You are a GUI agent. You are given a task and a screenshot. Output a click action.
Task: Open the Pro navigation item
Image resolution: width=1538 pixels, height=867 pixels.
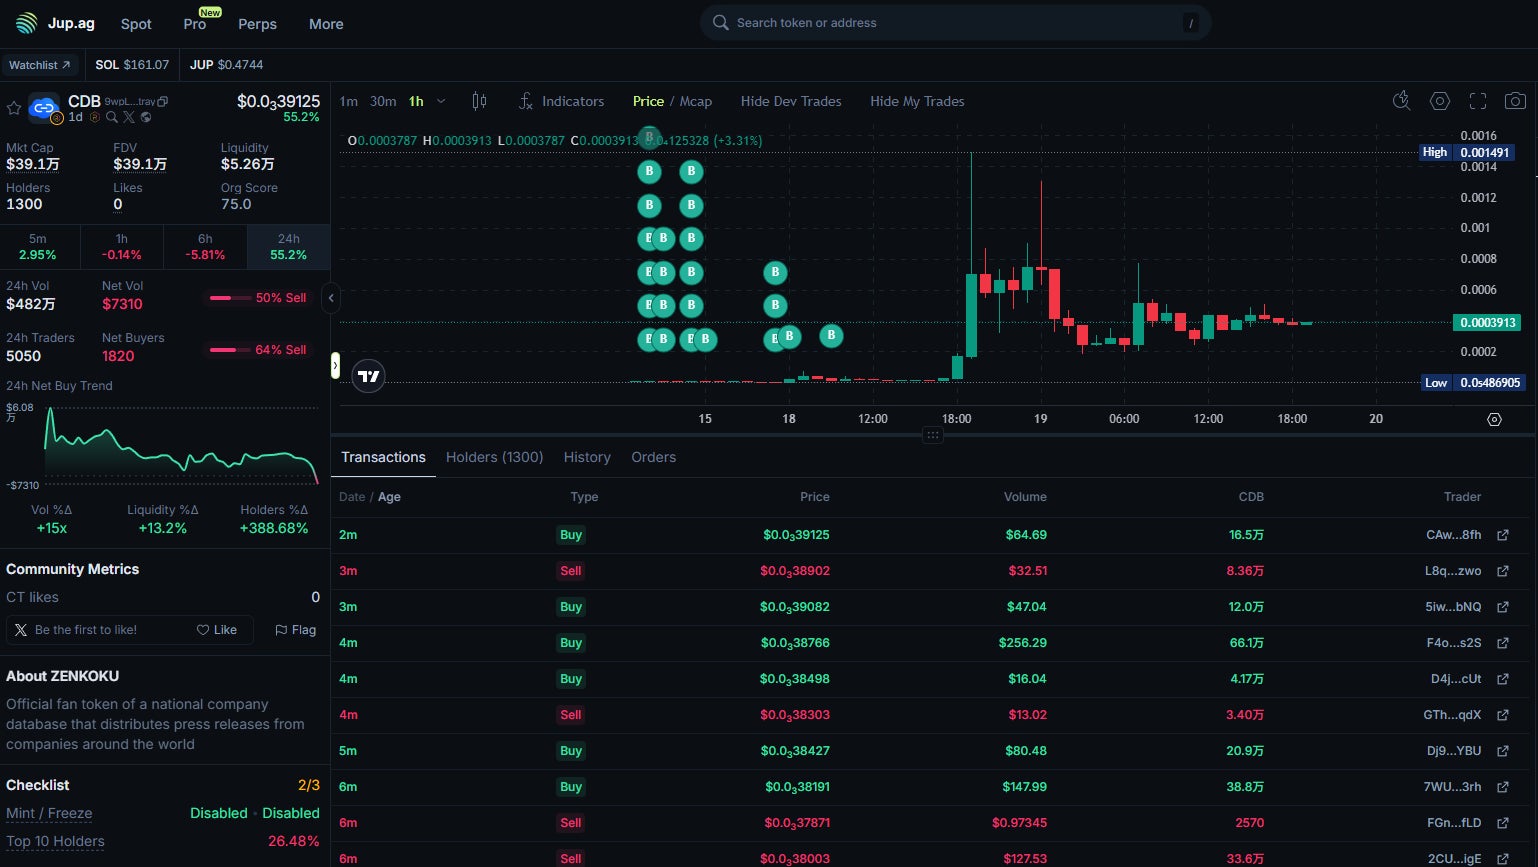[195, 24]
